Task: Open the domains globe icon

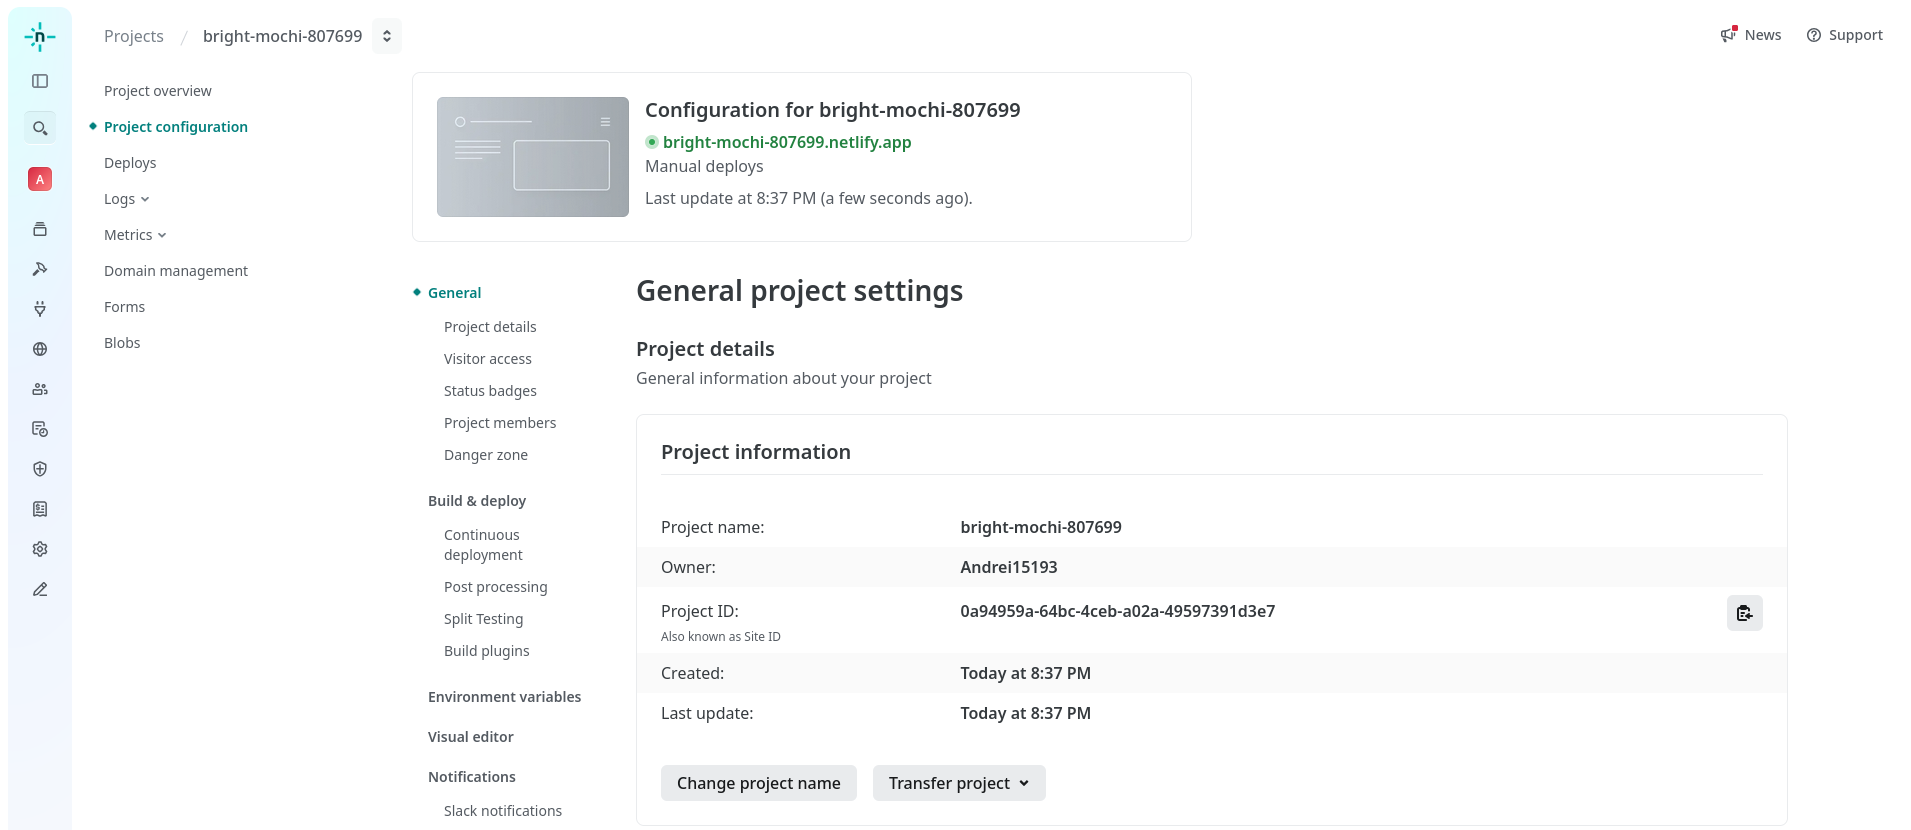Action: click(x=40, y=349)
